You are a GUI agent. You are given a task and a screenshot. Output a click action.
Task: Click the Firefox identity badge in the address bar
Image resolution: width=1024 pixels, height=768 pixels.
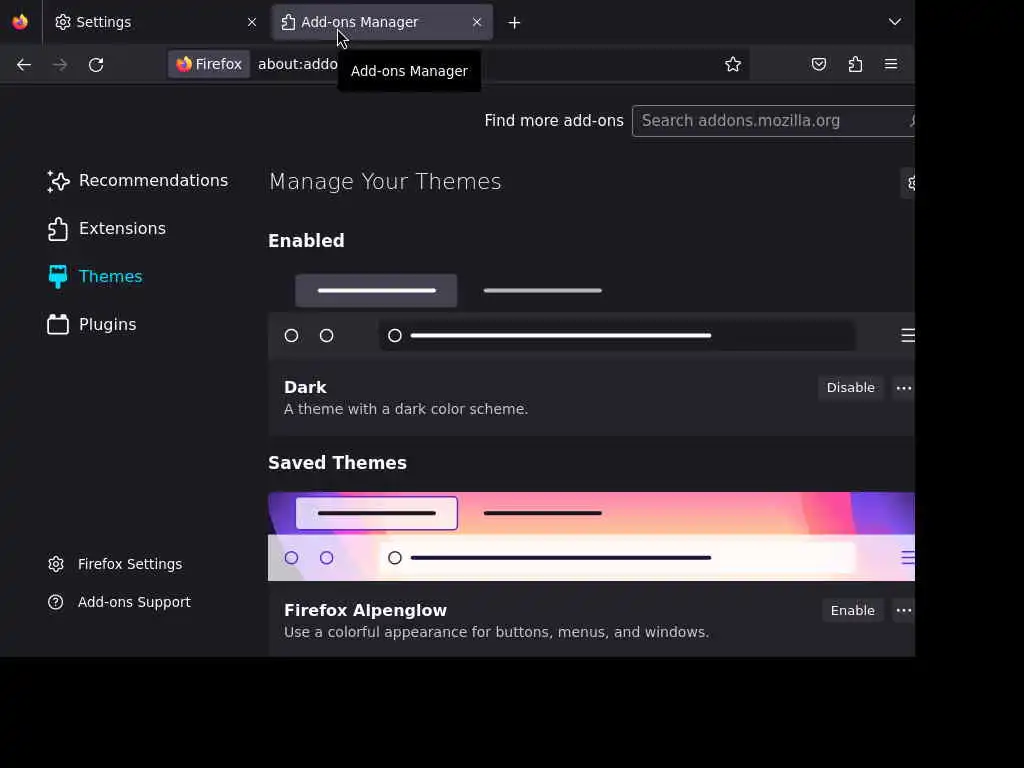coord(209,64)
